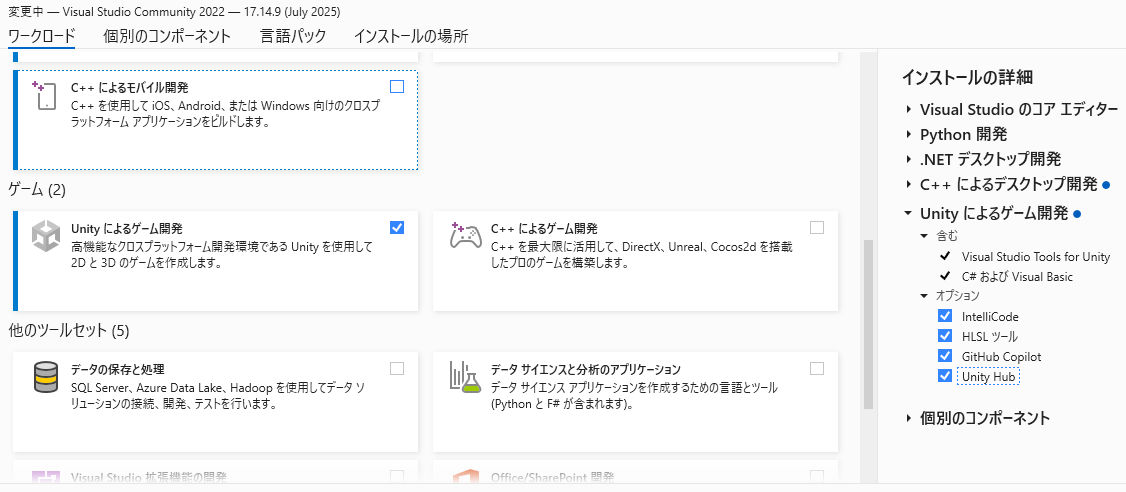Viewport: 1126px width, 492px height.
Task: Open the 言語パック tab
Action: [293, 36]
